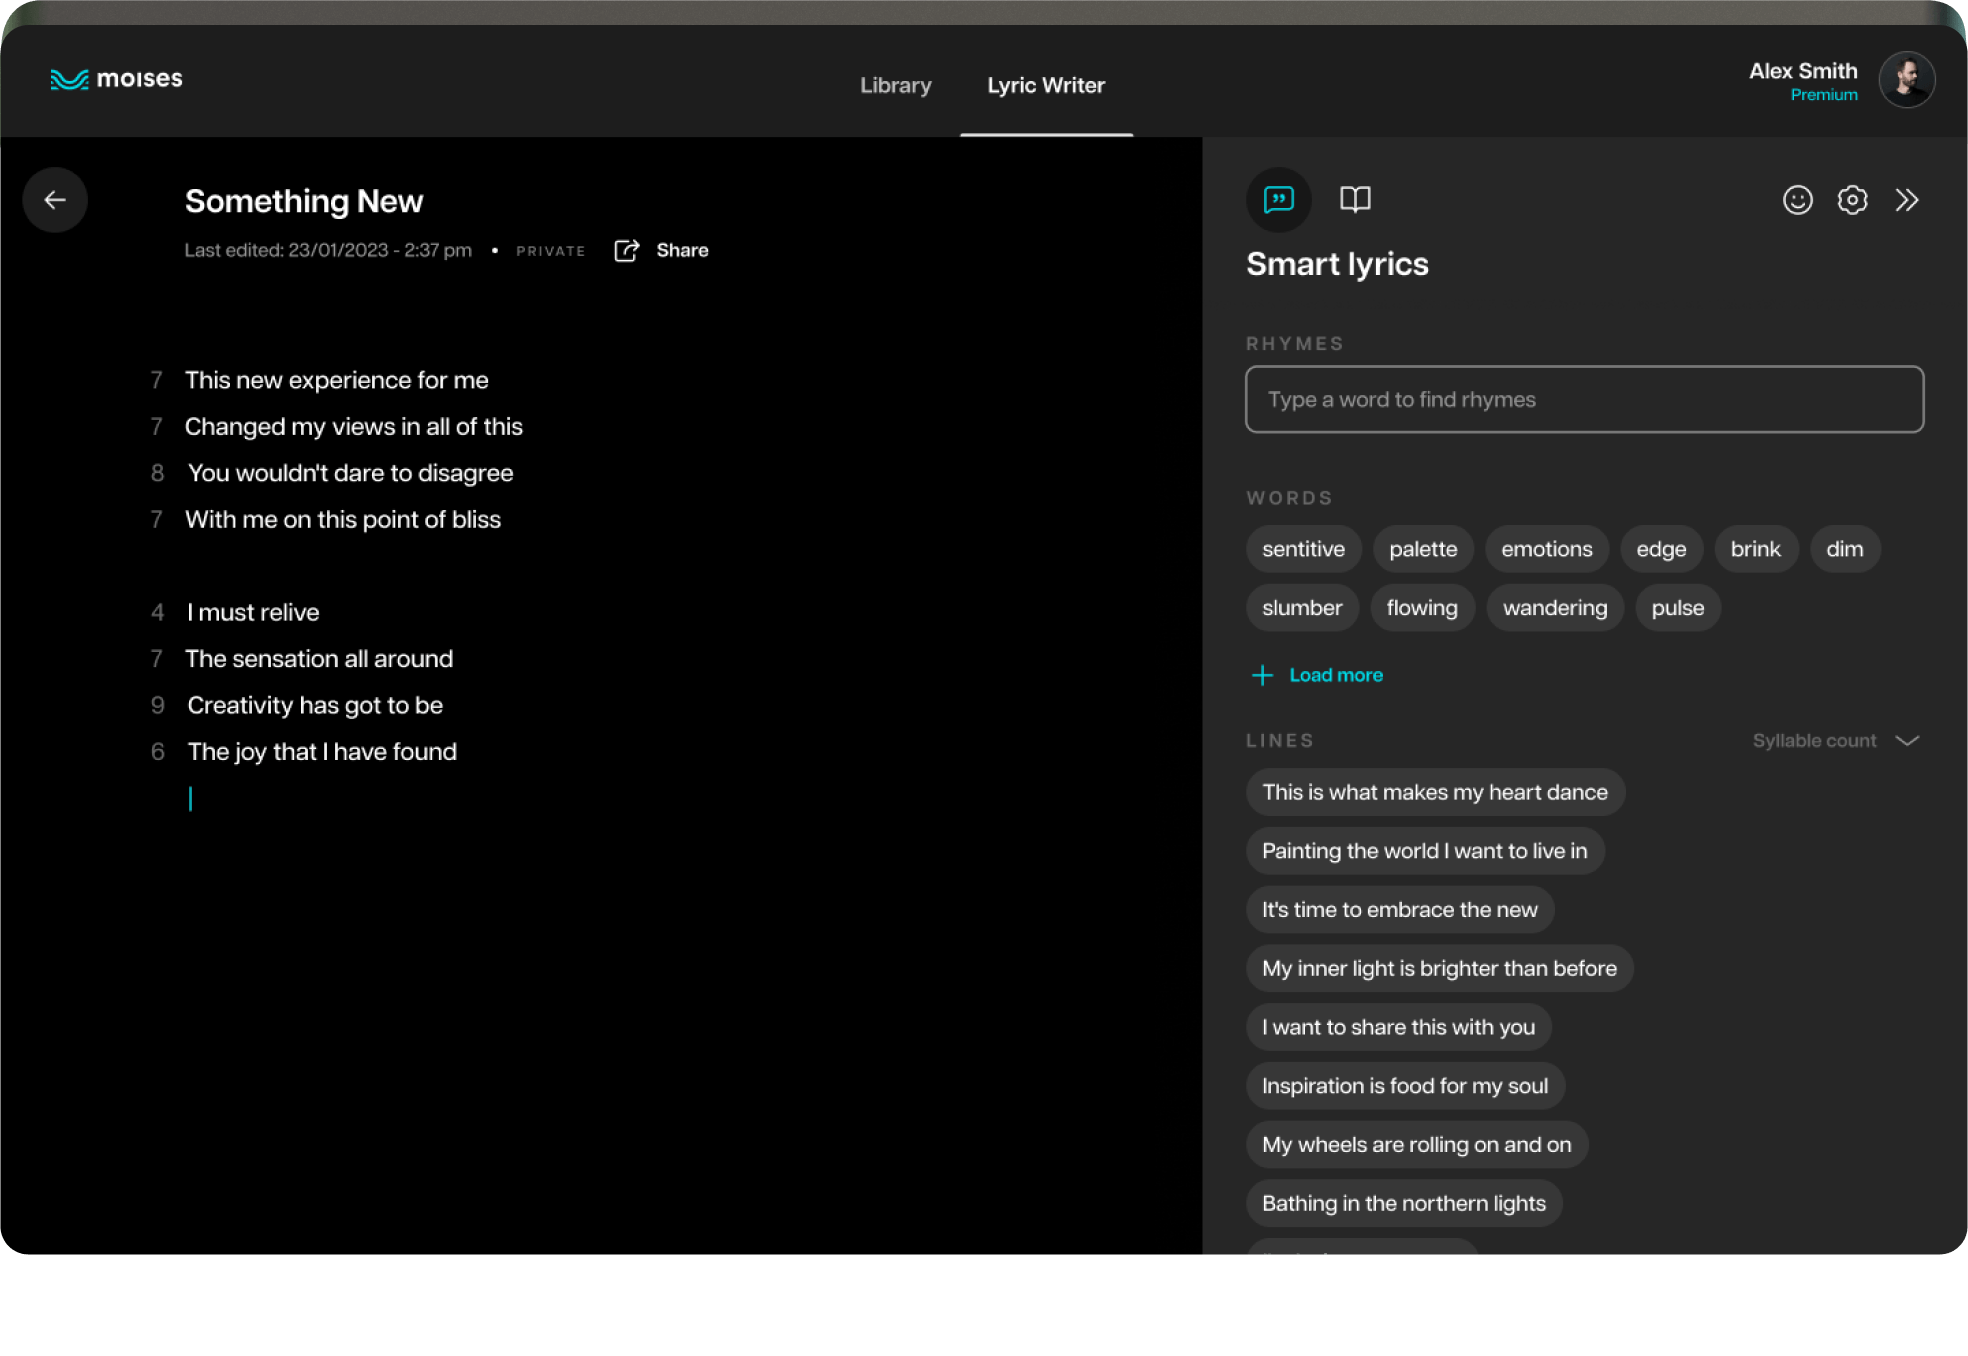The height and width of the screenshot is (1356, 1968).
Task: Select the word chip 'slumber'
Action: [x=1302, y=608]
